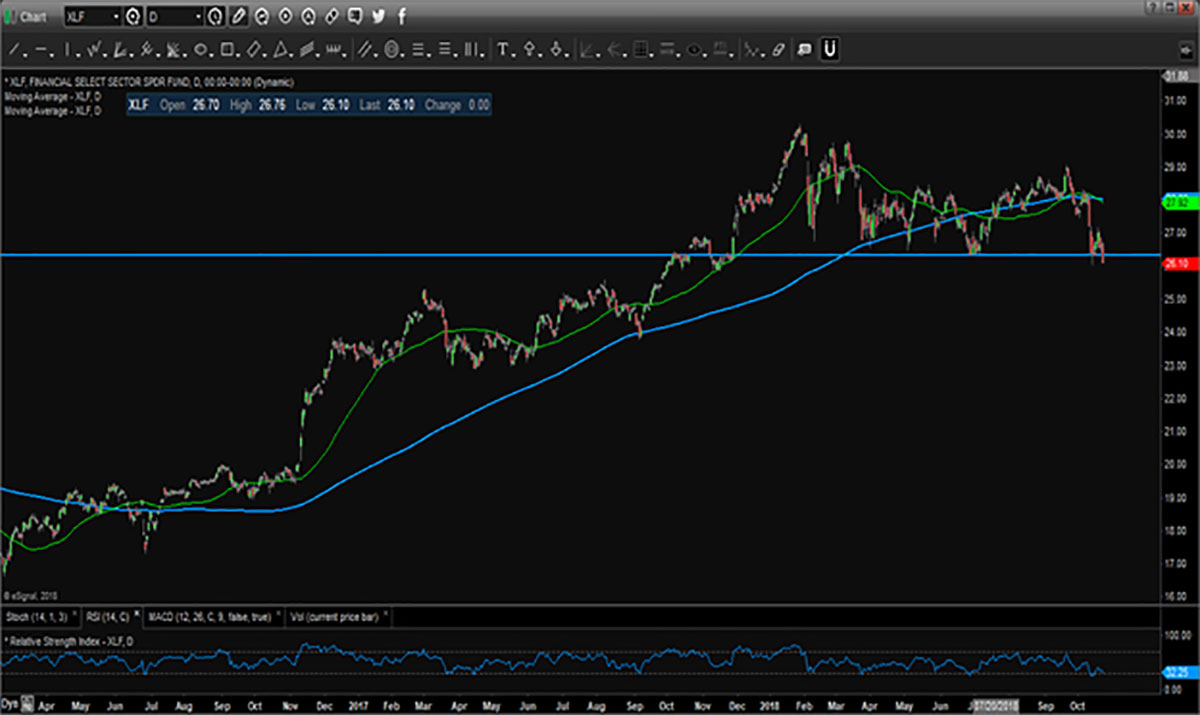Screen dimensions: 1200x715
Task: Select the vertical line drawing tool
Action: pyautogui.click(x=68, y=49)
